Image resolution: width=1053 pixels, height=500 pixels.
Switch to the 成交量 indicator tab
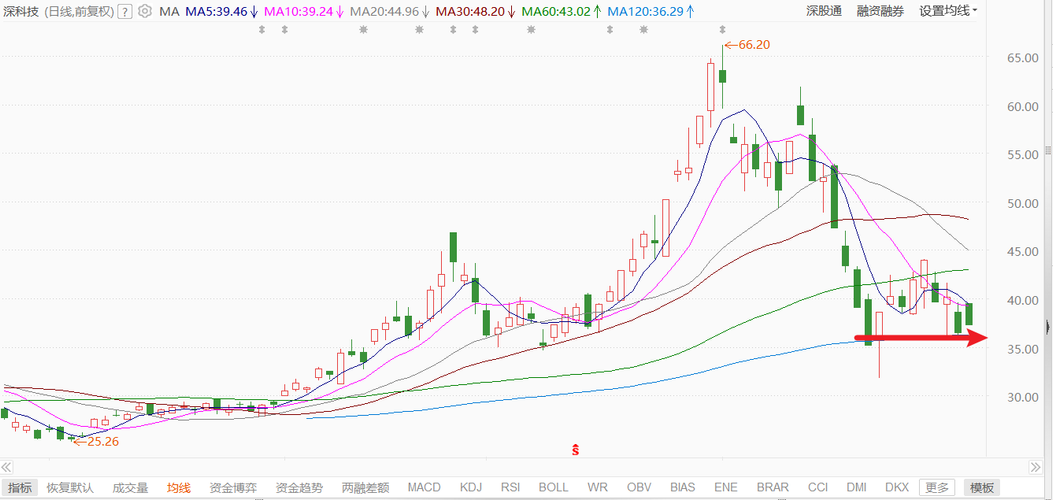coord(129,488)
